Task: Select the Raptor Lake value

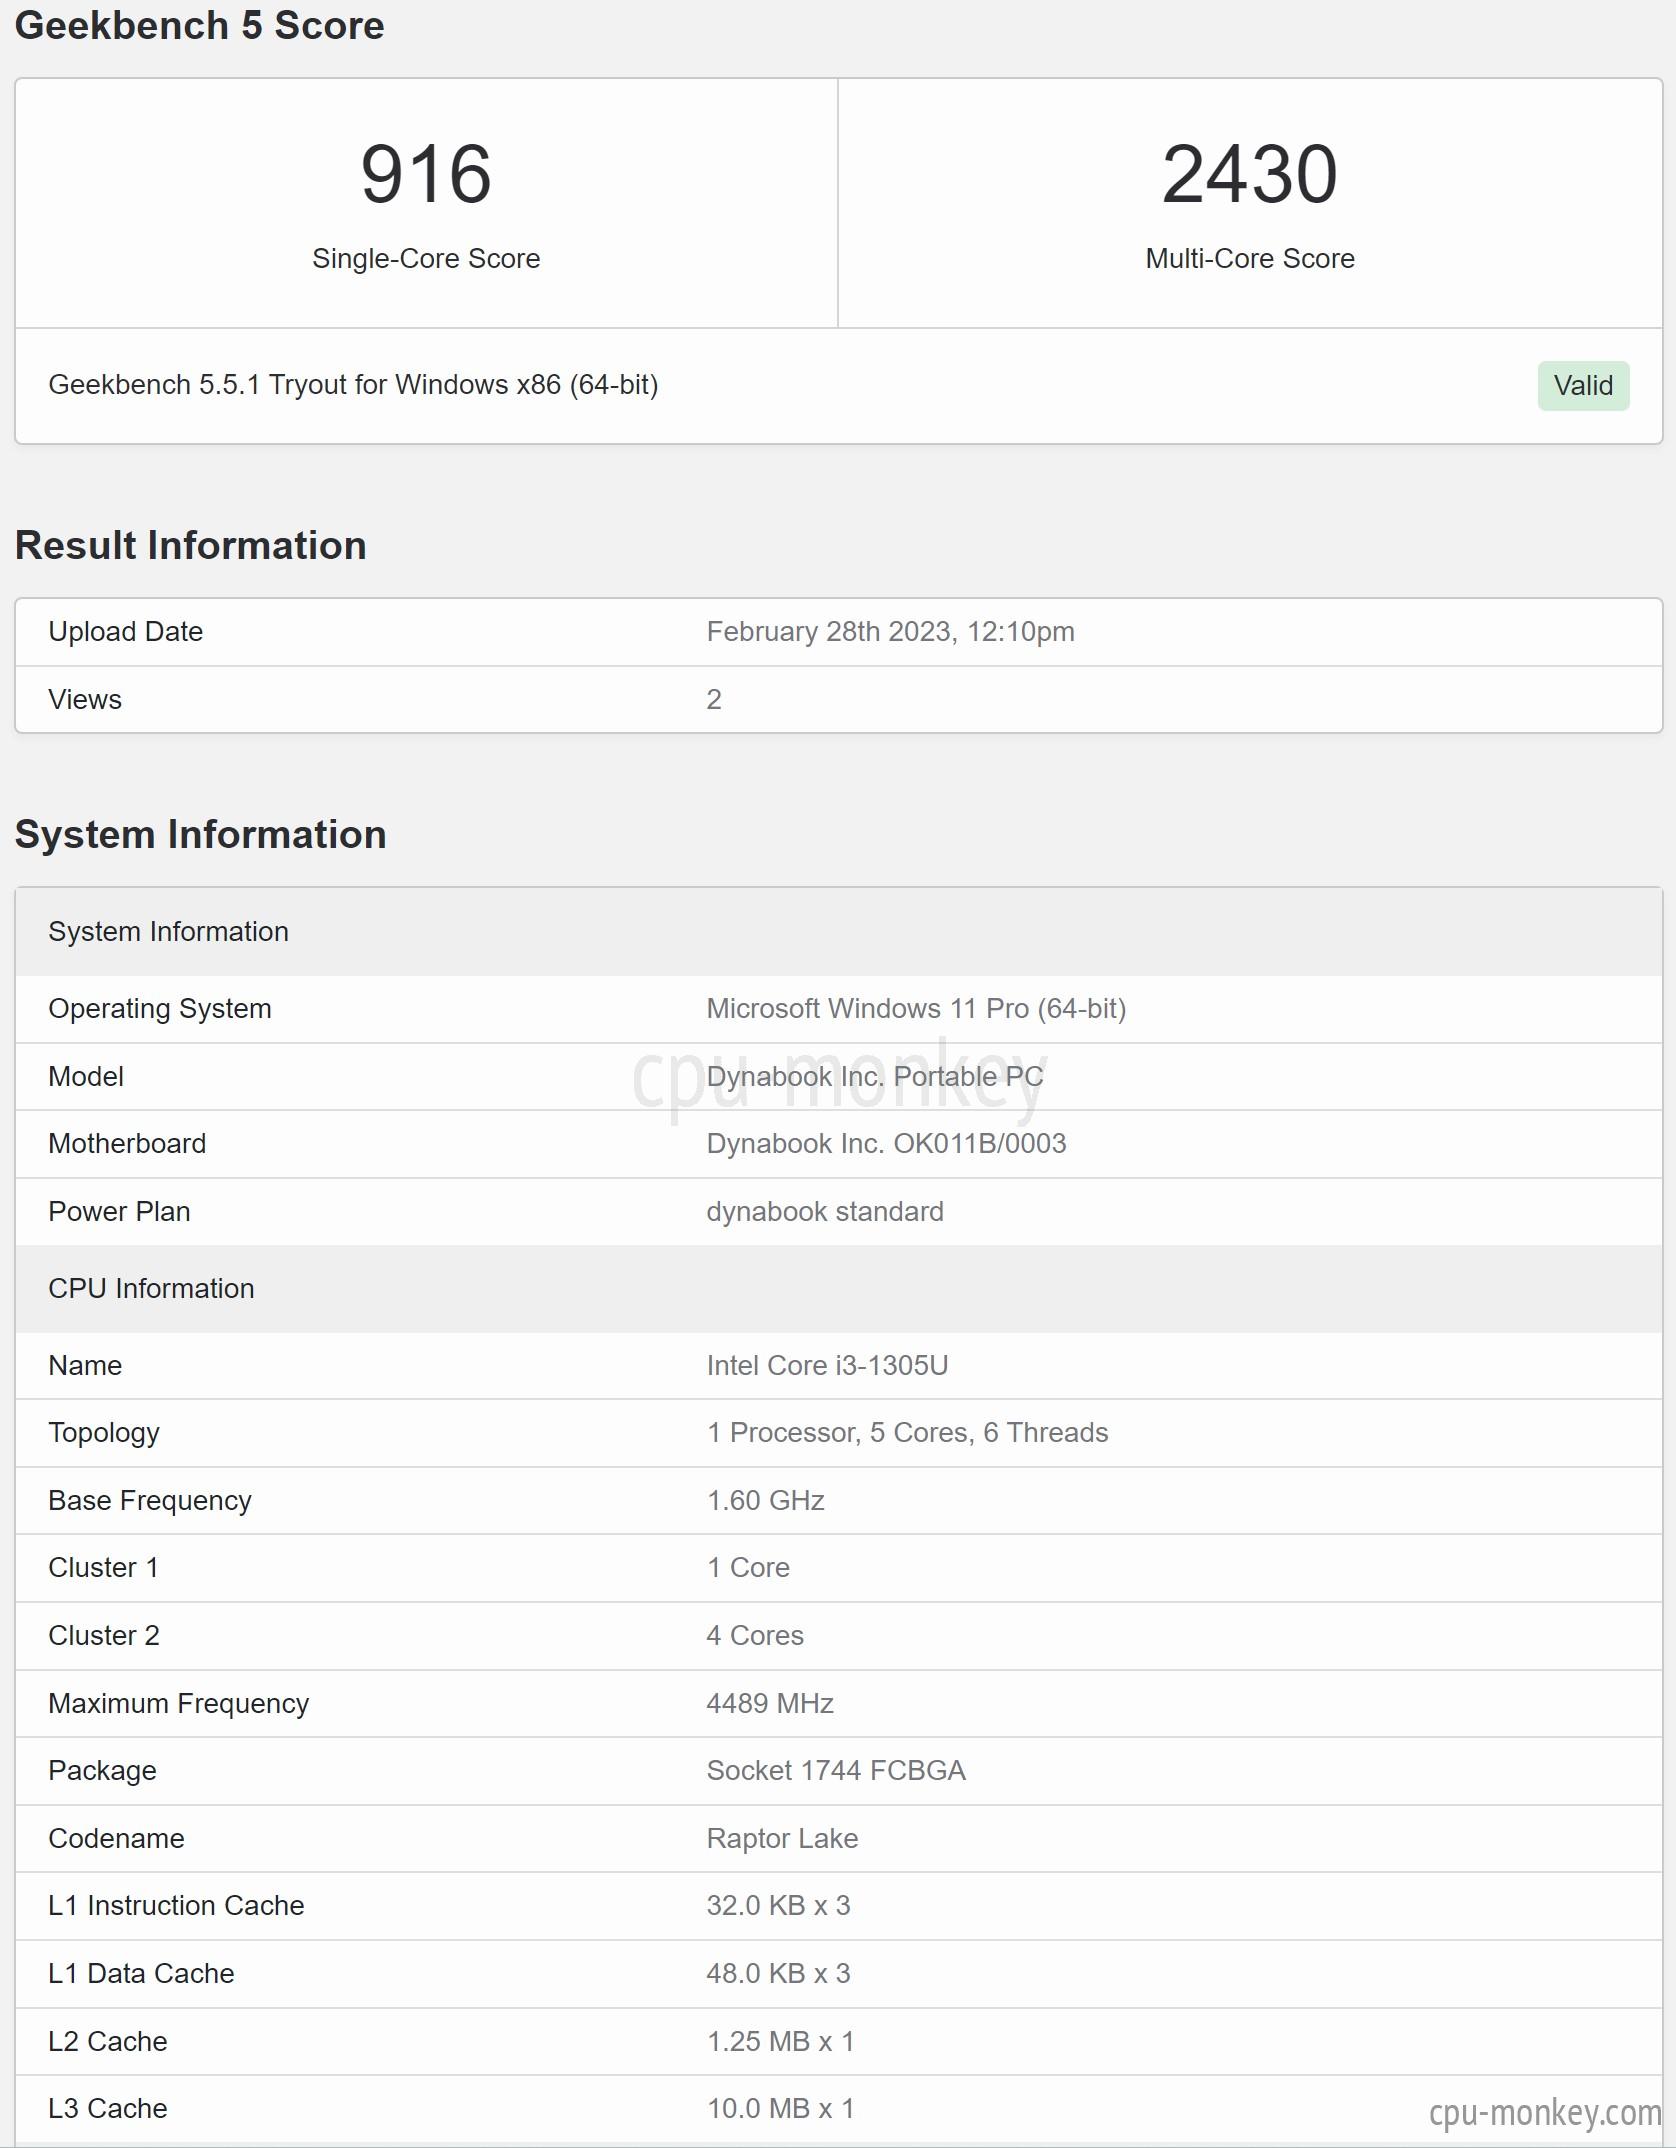Action: tap(782, 1839)
